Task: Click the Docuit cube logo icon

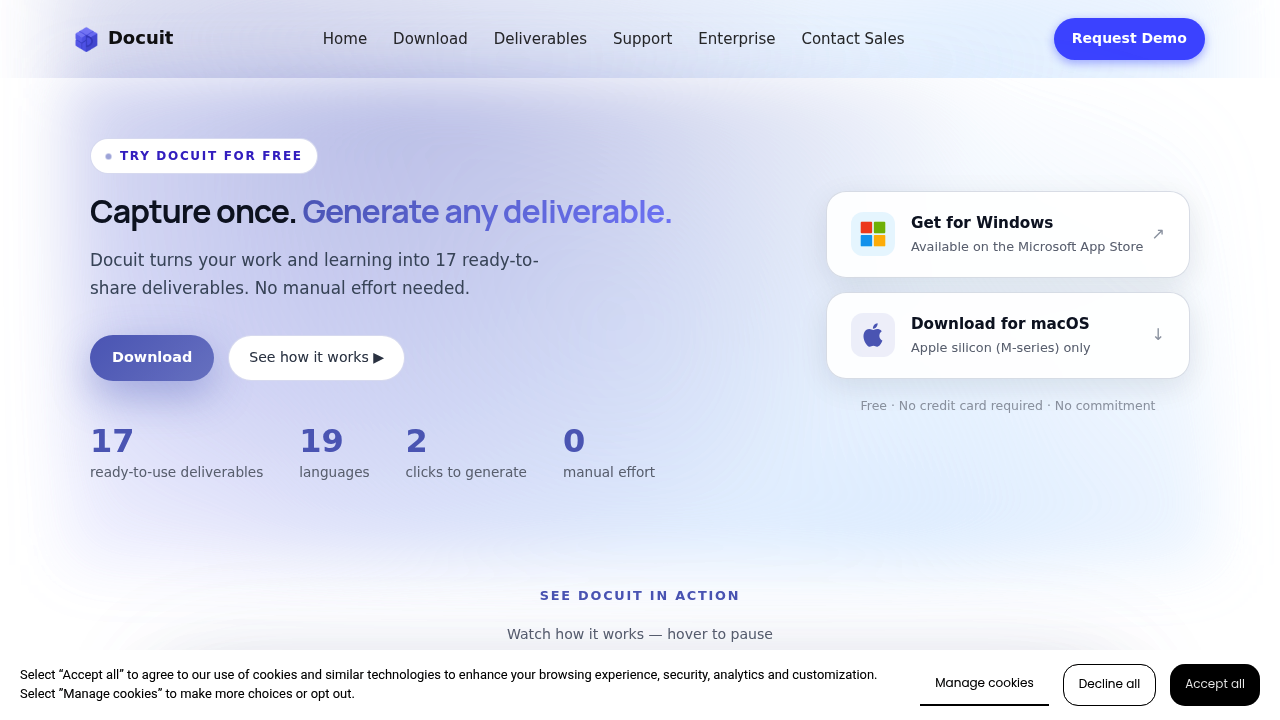Action: (87, 39)
